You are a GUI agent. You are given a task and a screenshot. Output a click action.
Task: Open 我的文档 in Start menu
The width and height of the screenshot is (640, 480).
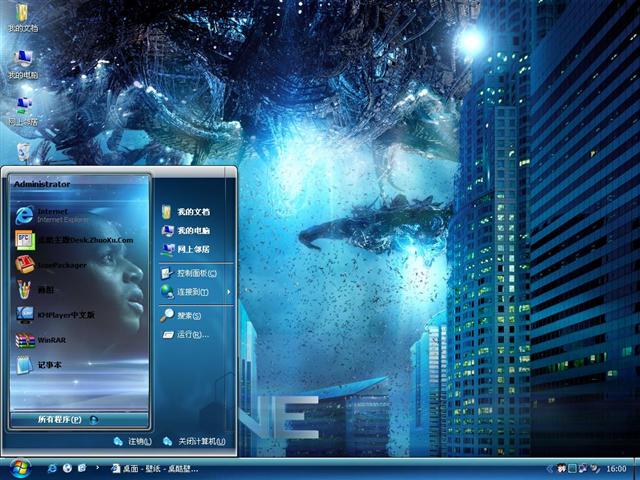pos(186,212)
